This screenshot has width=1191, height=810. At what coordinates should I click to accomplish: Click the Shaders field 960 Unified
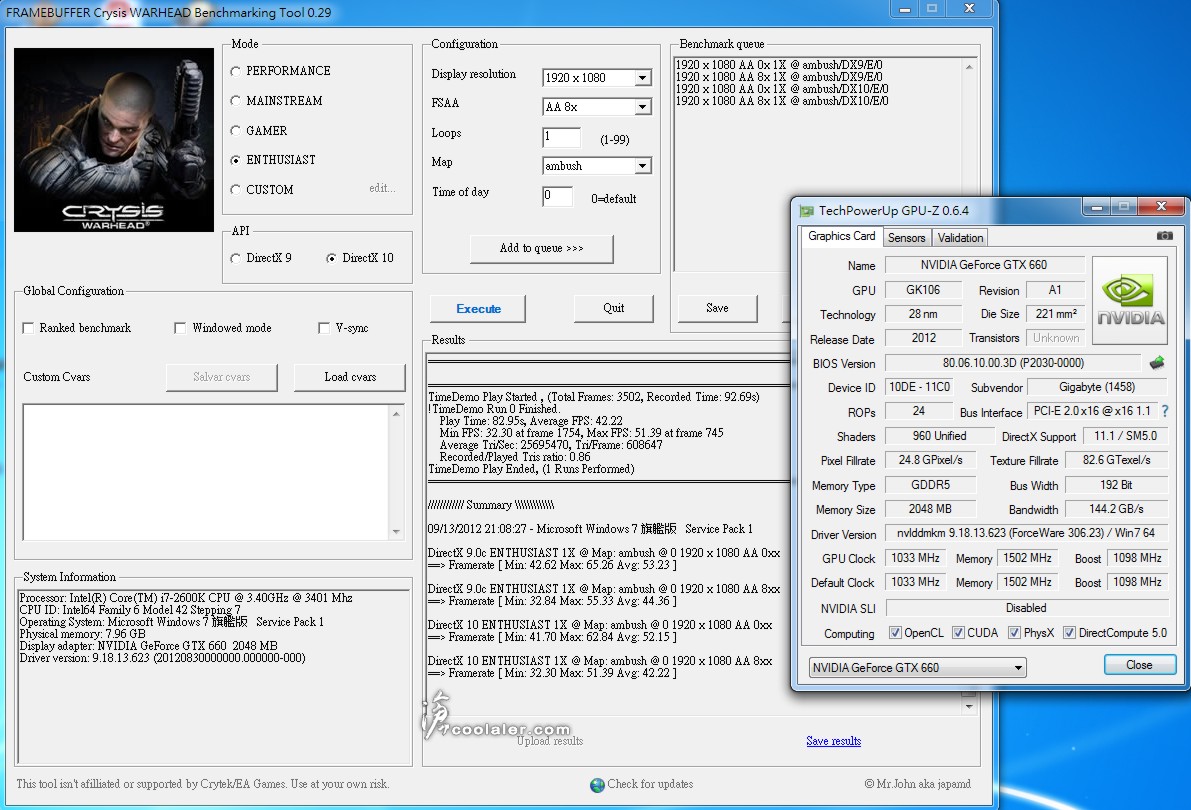[x=940, y=436]
